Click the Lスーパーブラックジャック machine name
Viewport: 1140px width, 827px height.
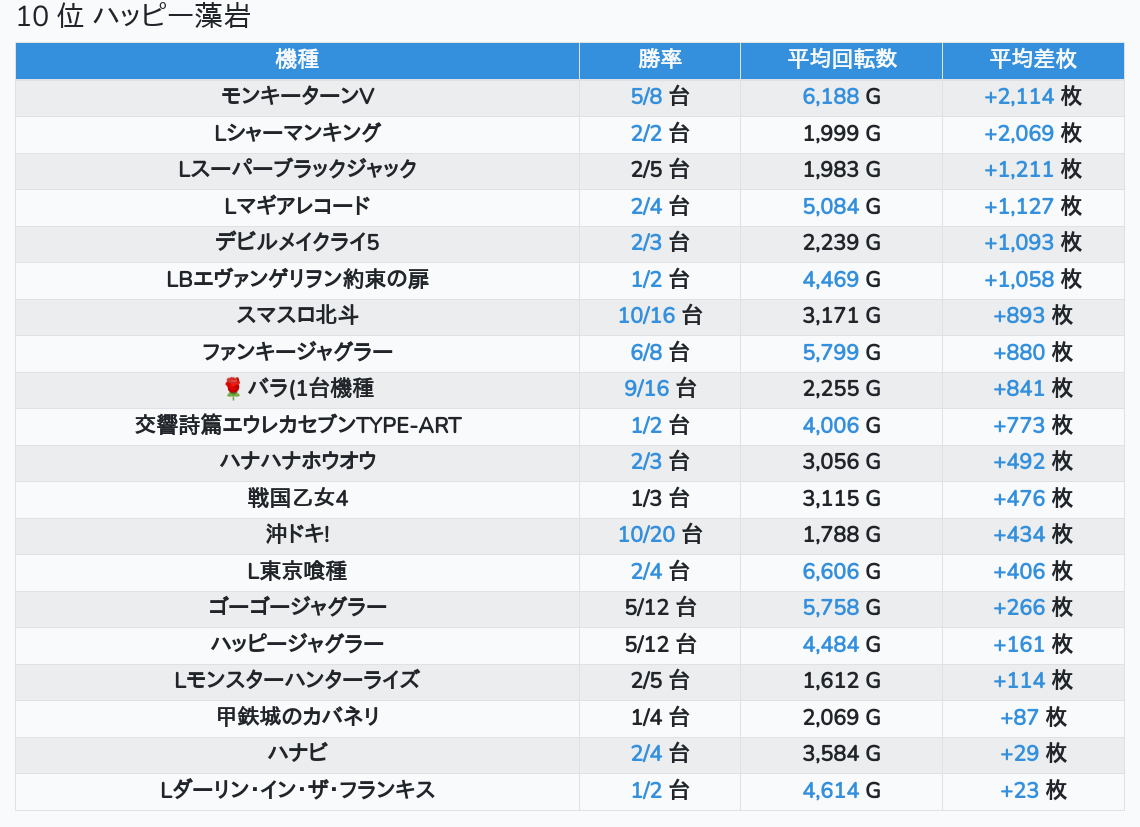click(297, 169)
